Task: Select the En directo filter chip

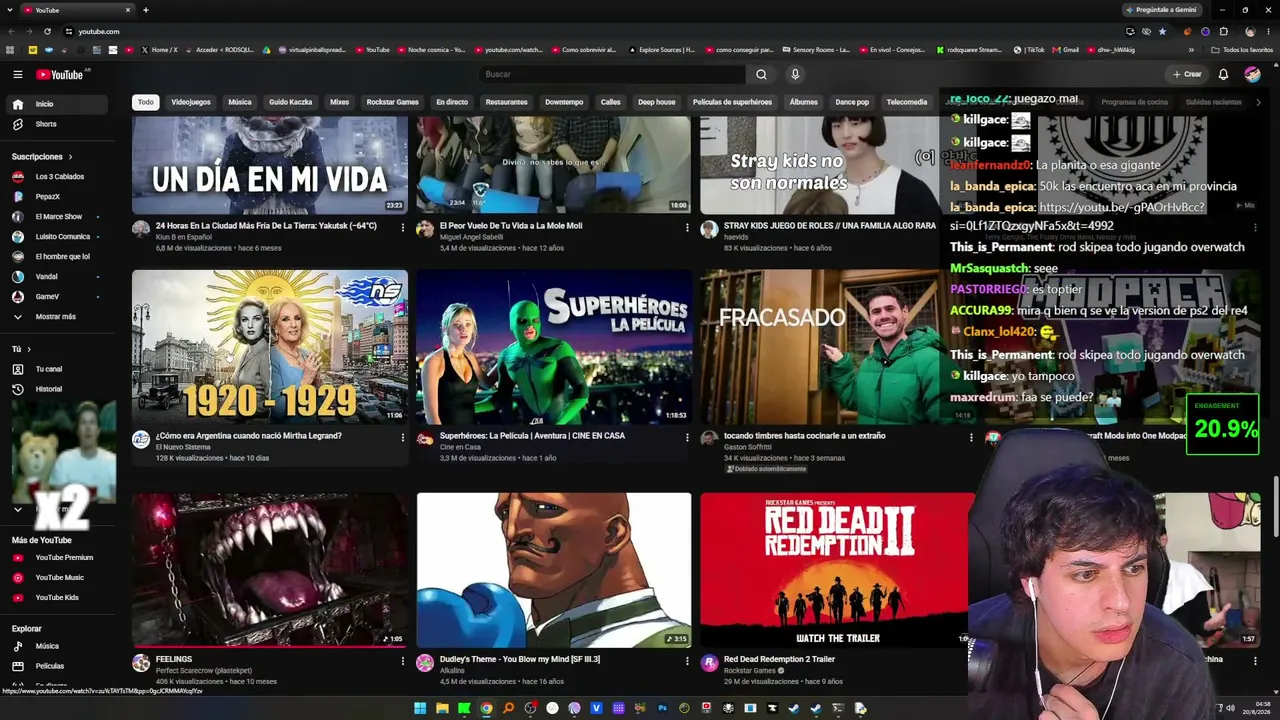Action: 452,102
